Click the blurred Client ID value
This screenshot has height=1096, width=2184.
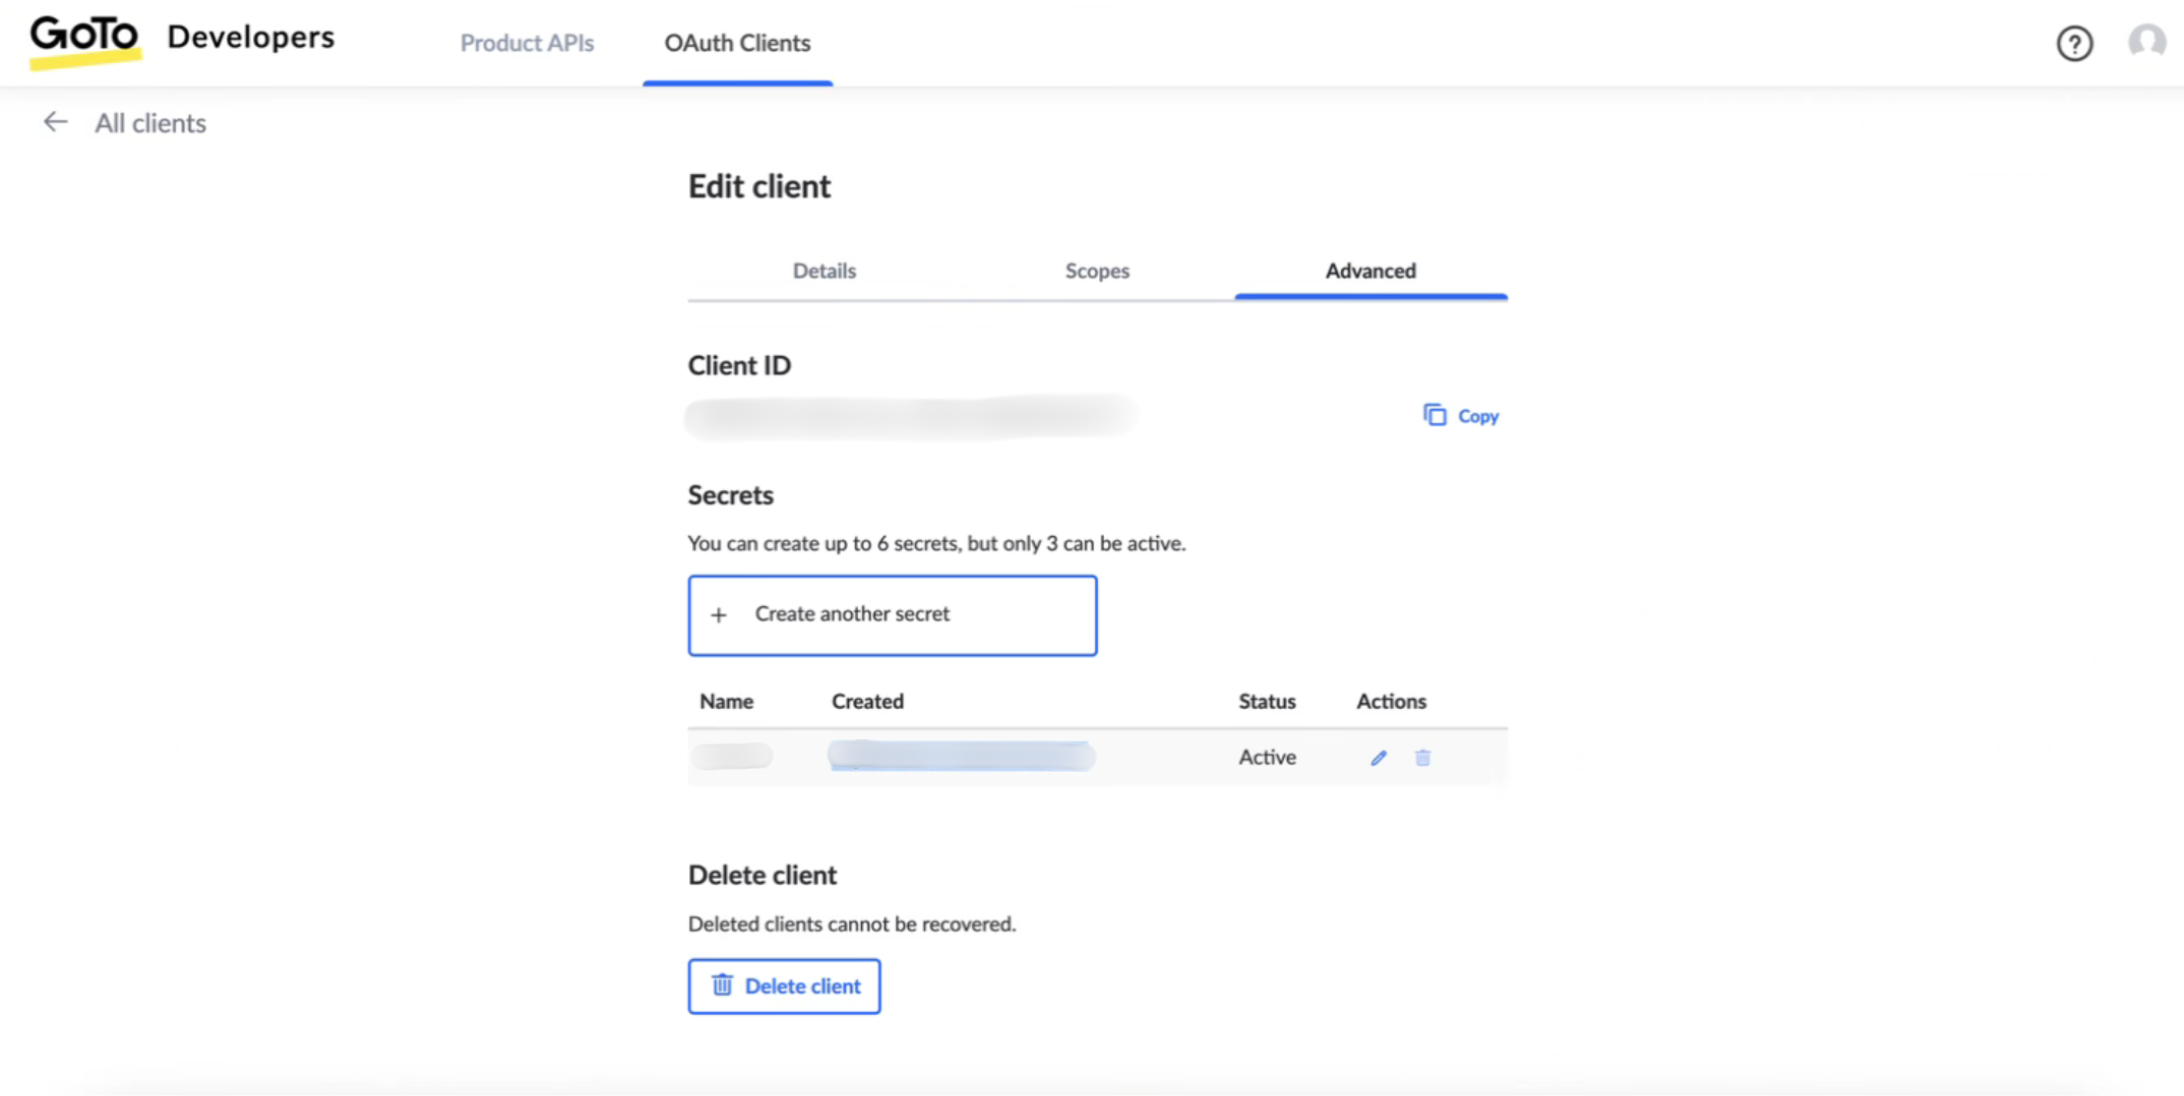(910, 417)
